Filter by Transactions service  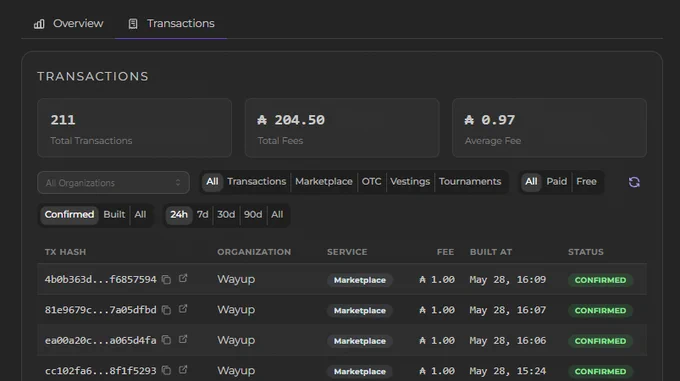pos(257,182)
